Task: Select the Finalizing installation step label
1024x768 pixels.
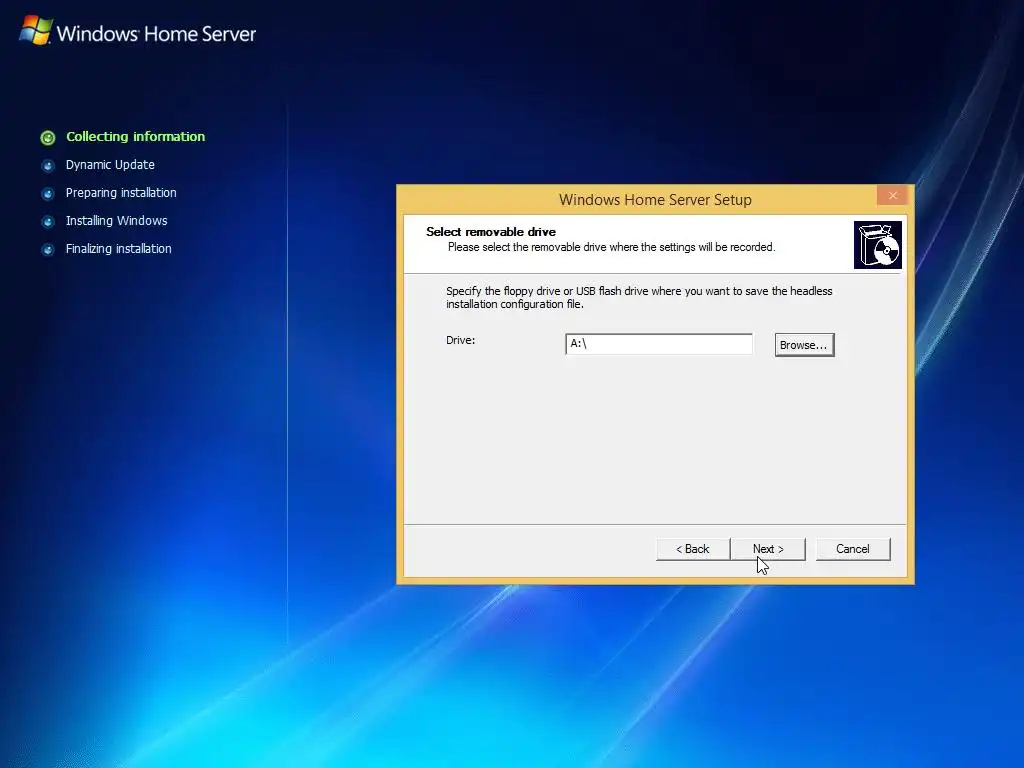Action: 118,249
